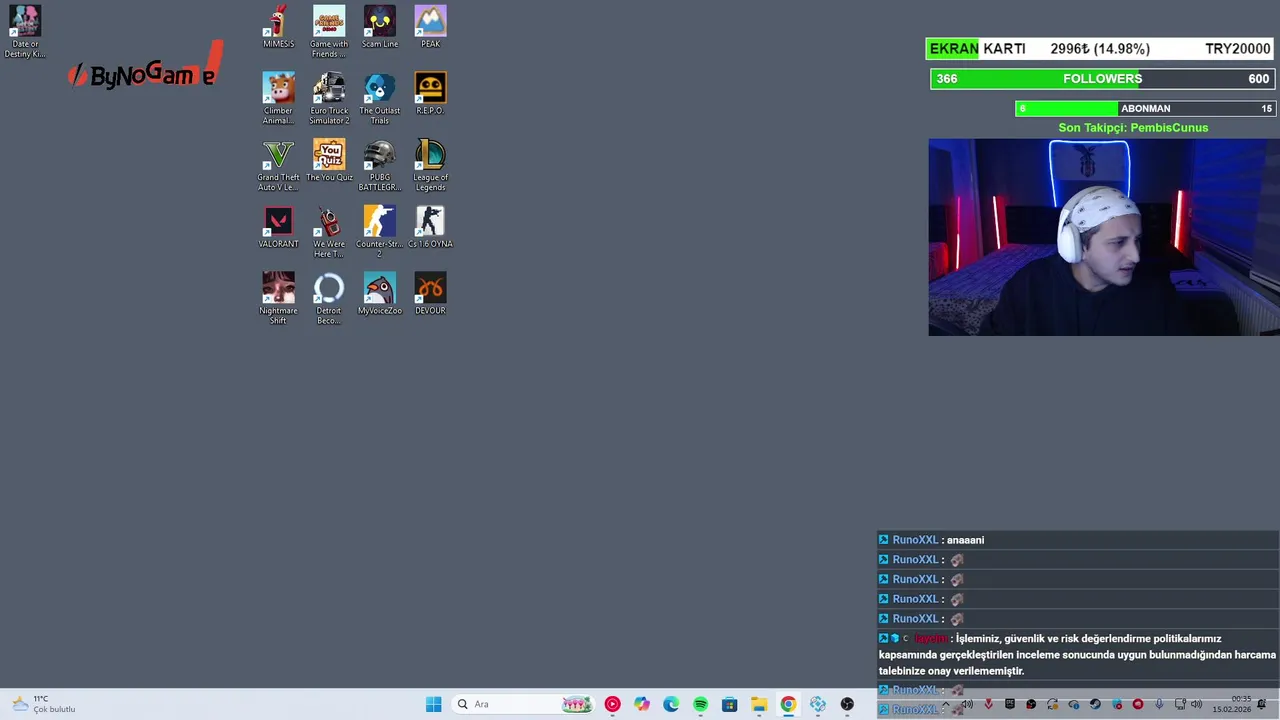Open the notification bell in tray
Viewport: 1280px width, 720px height.
[x=1261, y=704]
